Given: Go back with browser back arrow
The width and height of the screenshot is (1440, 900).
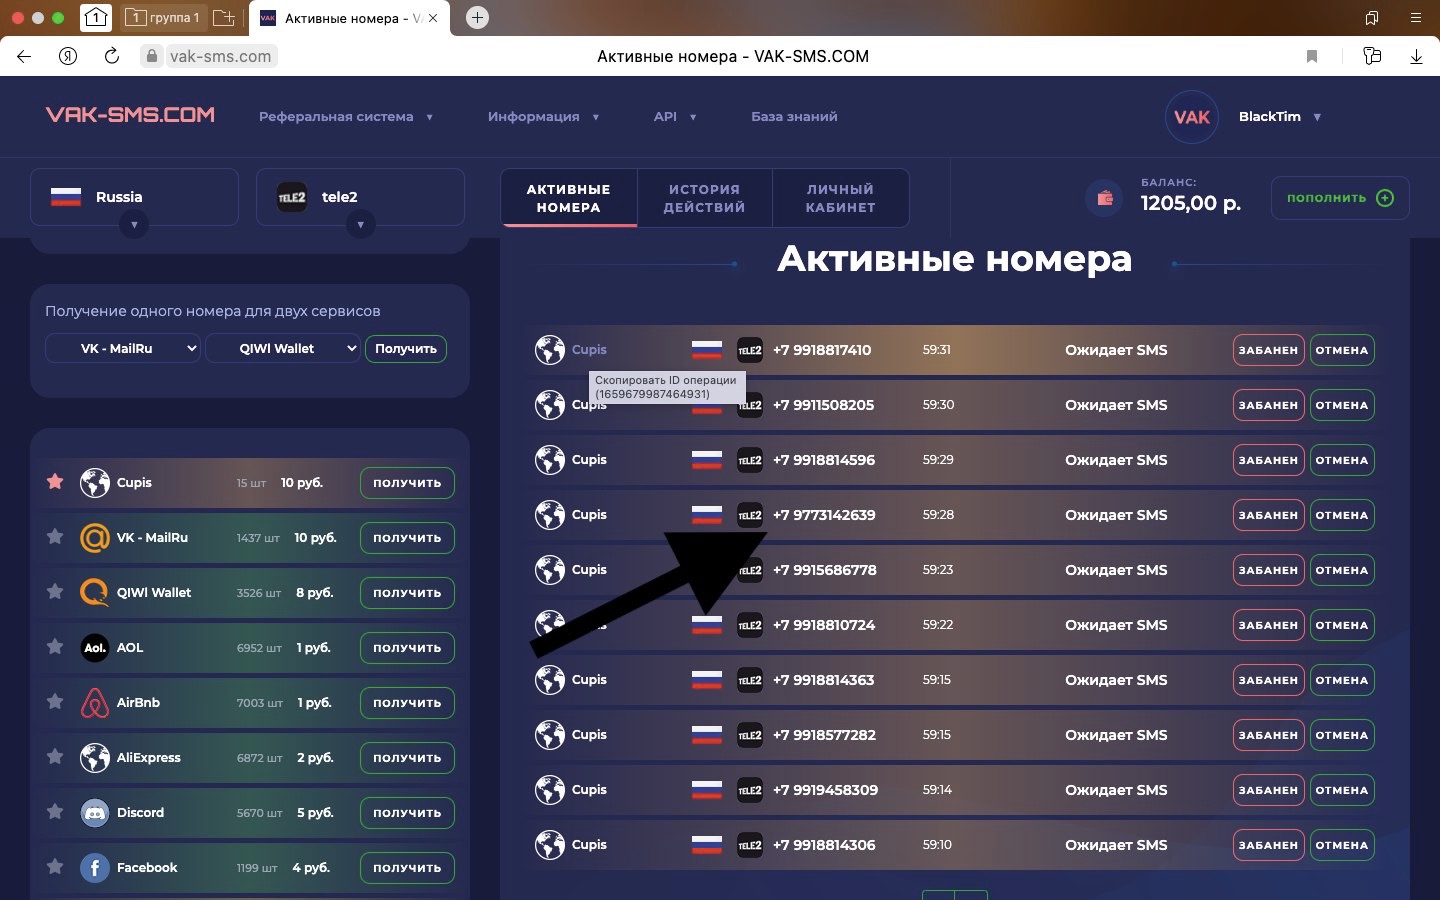Looking at the screenshot, I should coord(24,56).
